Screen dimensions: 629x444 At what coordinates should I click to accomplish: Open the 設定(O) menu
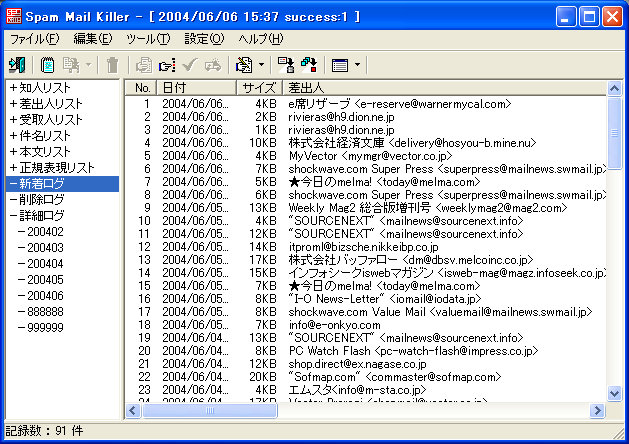204,38
